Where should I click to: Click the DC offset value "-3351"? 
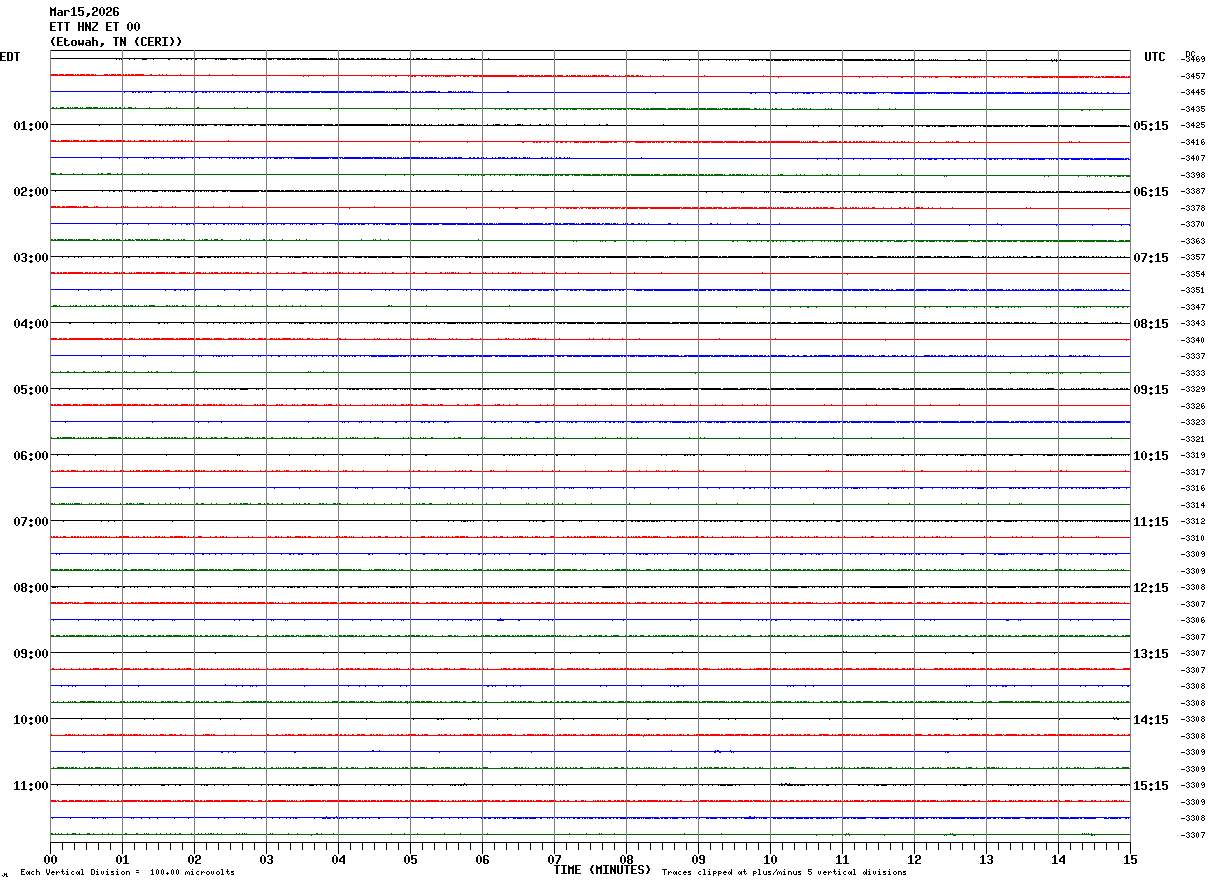tap(1192, 291)
